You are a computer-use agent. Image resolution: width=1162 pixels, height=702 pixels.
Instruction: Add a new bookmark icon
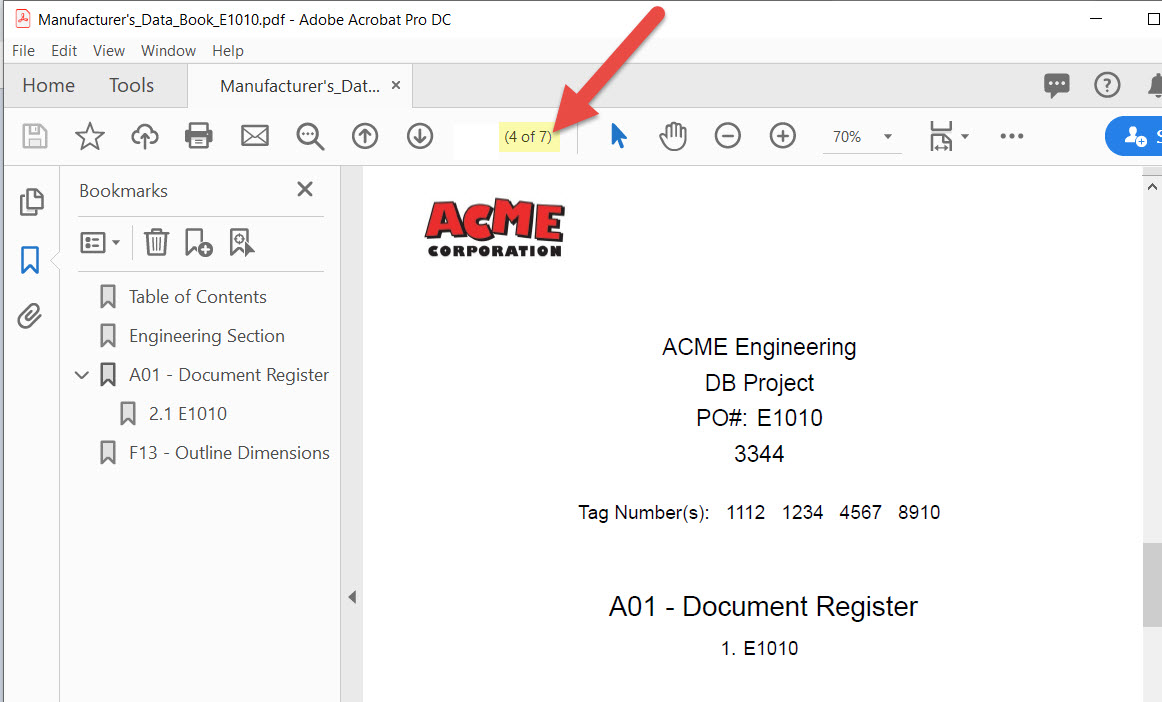tap(199, 242)
